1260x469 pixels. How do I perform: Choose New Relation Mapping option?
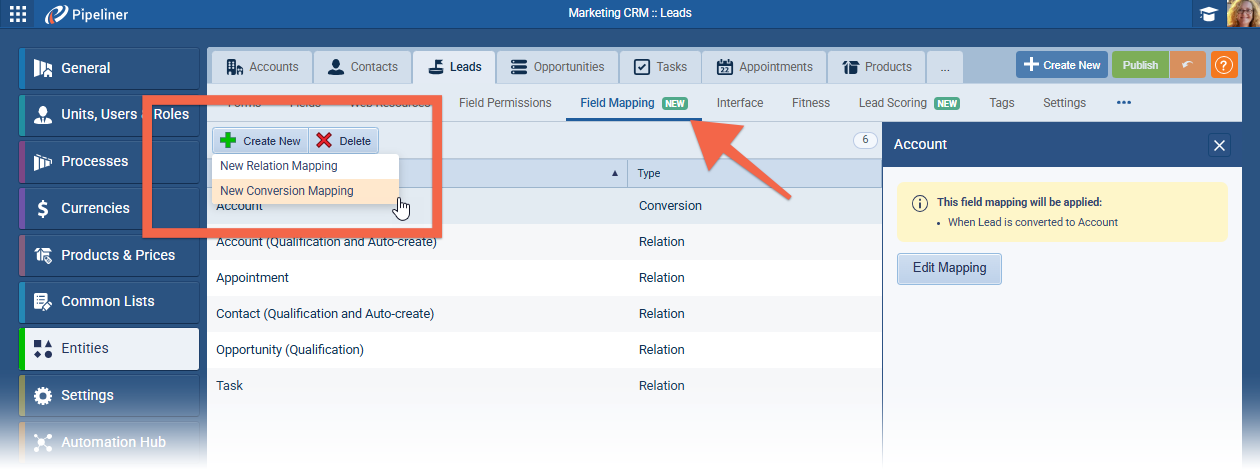(x=279, y=166)
